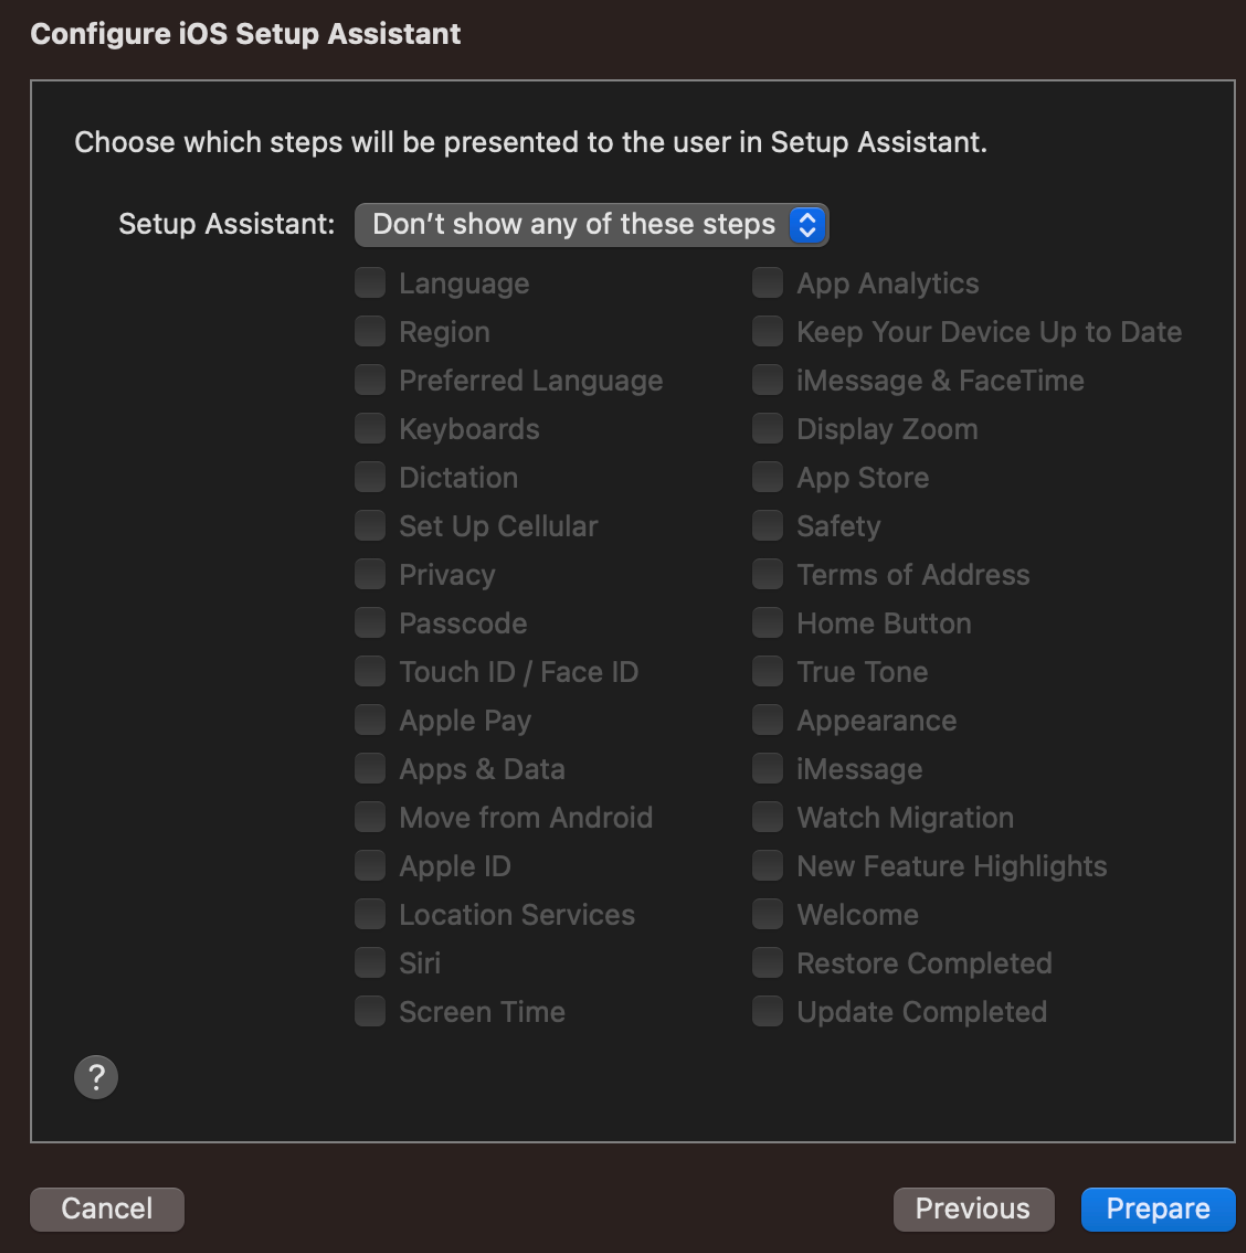Click the Prepare button
The height and width of the screenshot is (1253, 1246).
click(1157, 1209)
